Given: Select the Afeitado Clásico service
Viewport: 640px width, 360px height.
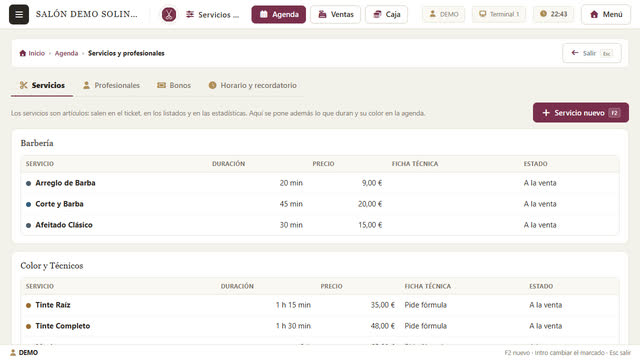Looking at the screenshot, I should pyautogui.click(x=64, y=225).
